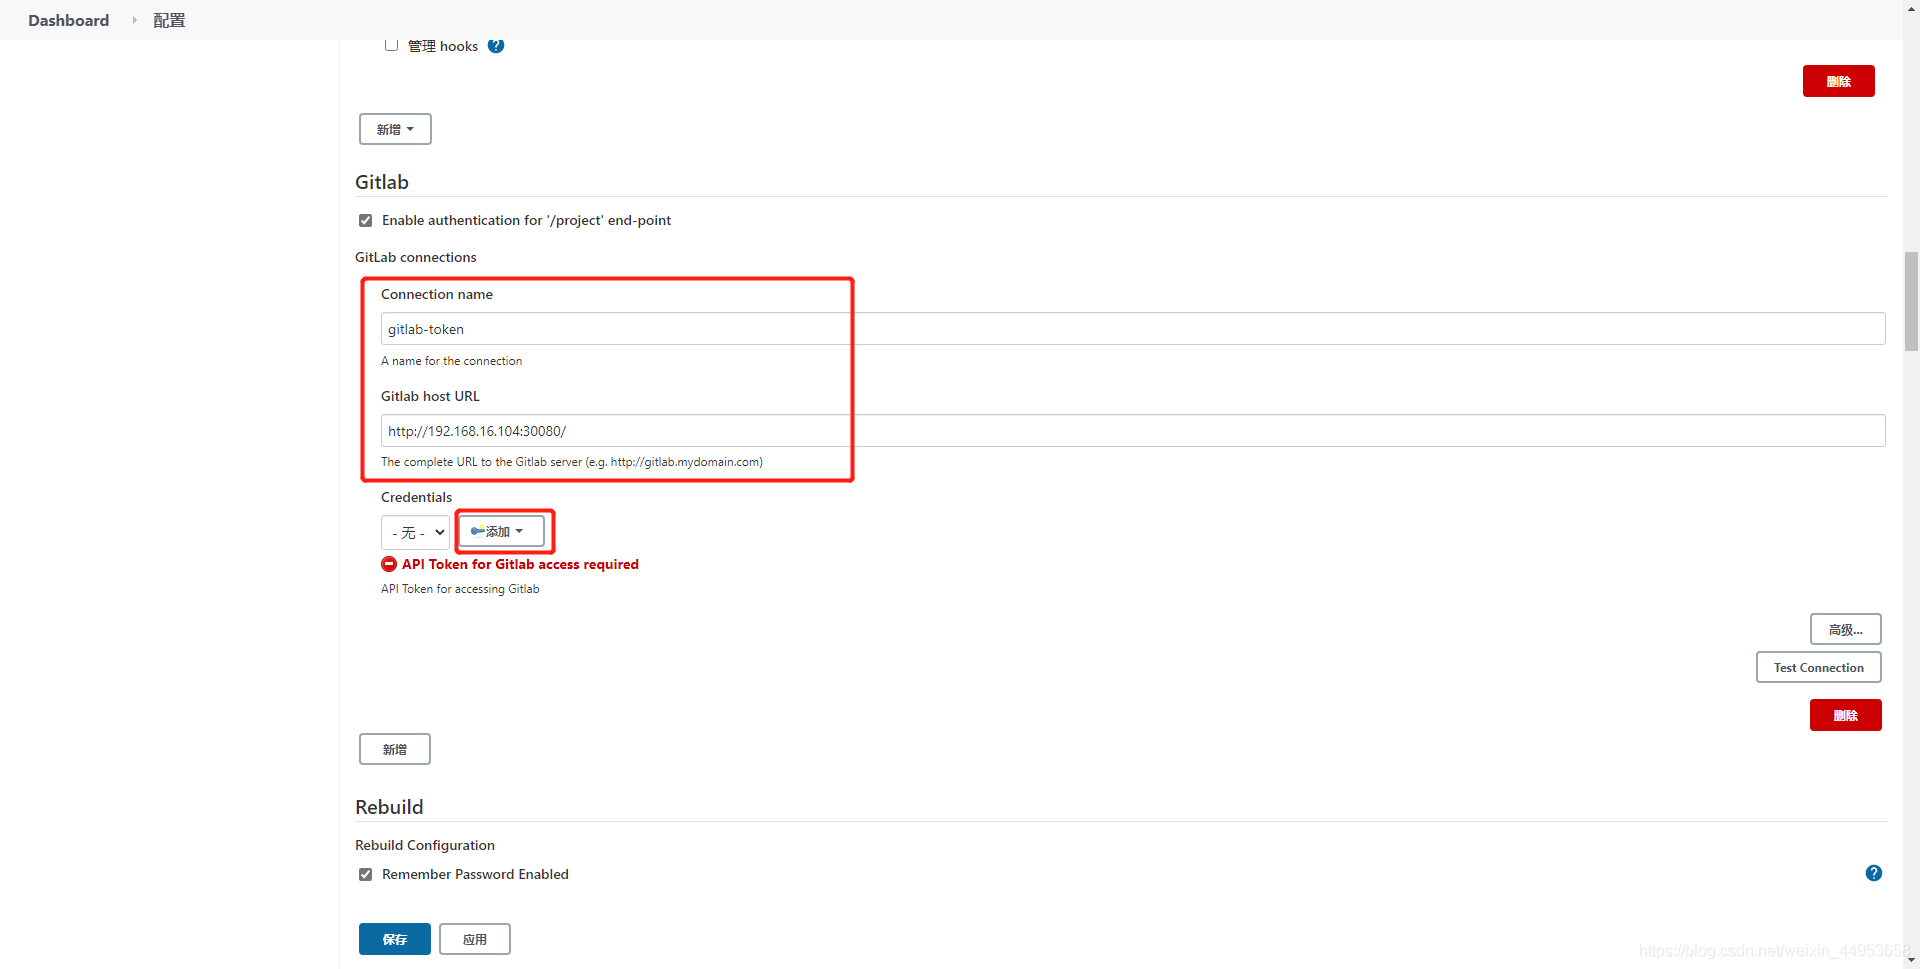Open help for Remember Password Enabled
The image size is (1920, 969).
pos(1874,873)
